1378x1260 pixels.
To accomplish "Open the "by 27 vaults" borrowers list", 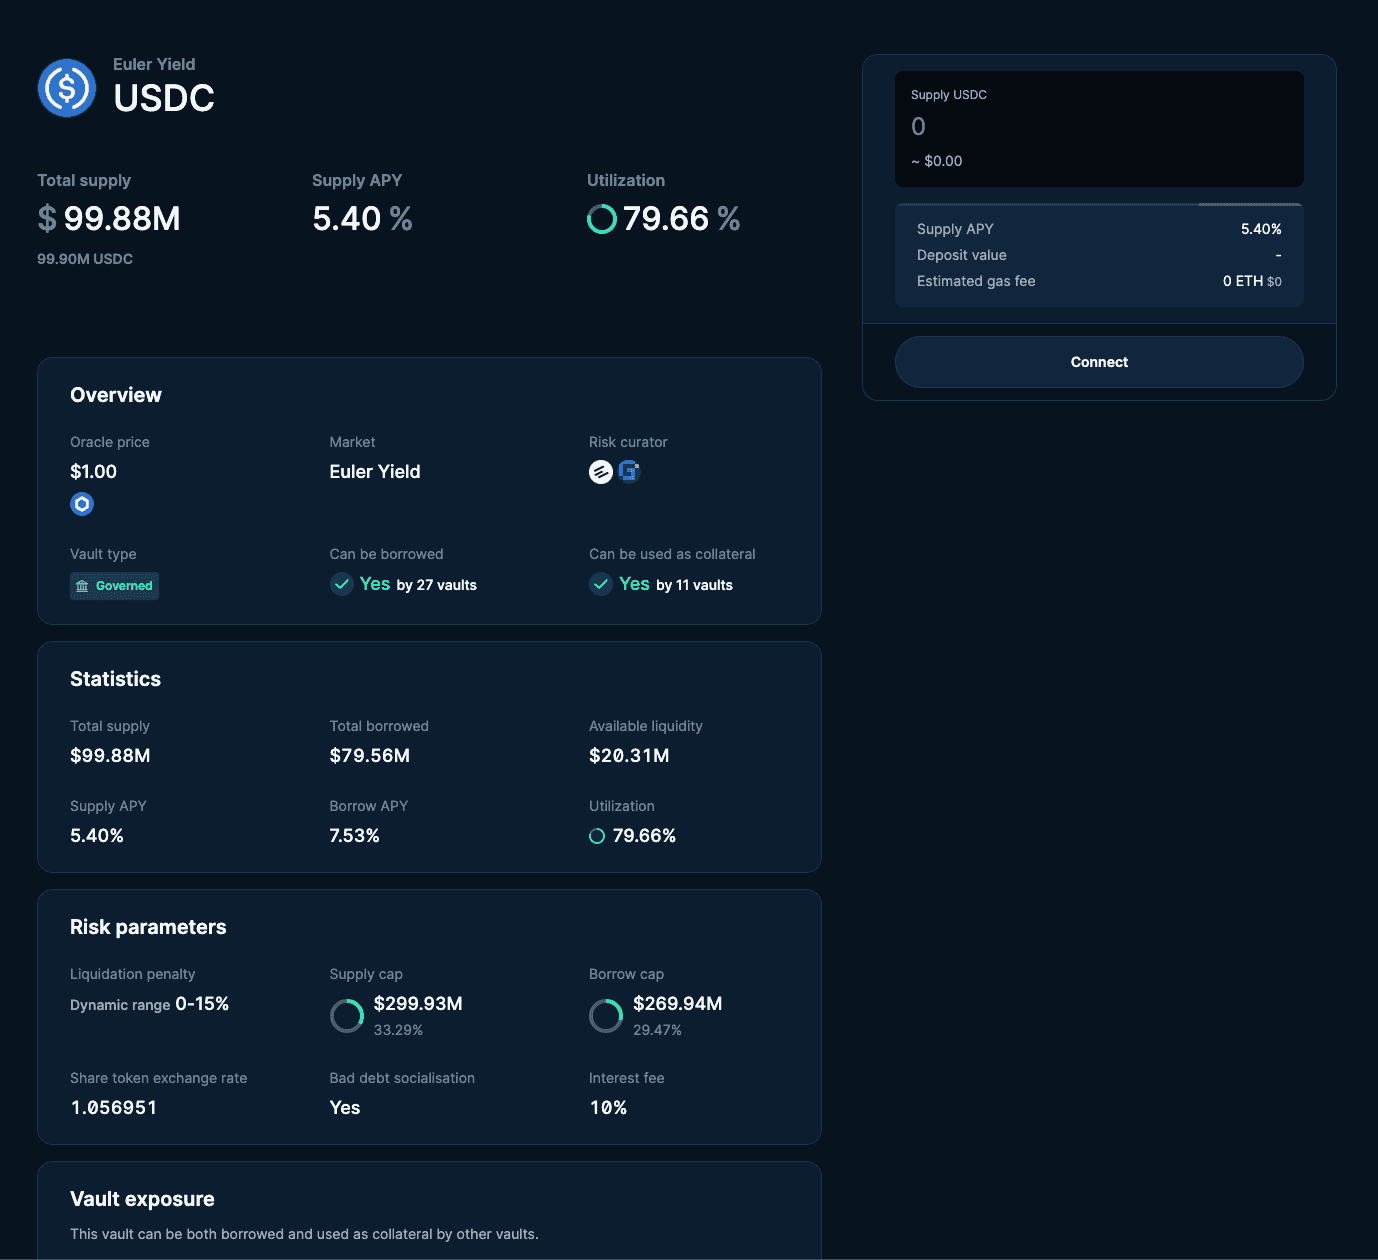I will pos(436,585).
